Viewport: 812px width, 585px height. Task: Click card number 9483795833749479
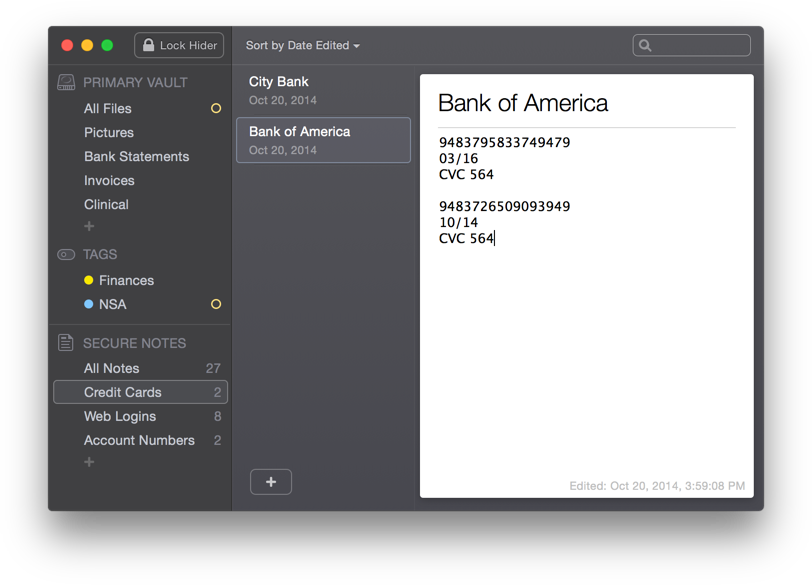click(504, 142)
